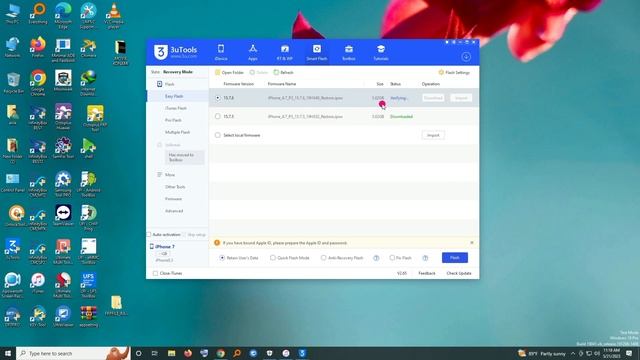The height and width of the screenshot is (360, 640).
Task: Select Anti-Recovery Flash option
Action: tap(323, 258)
